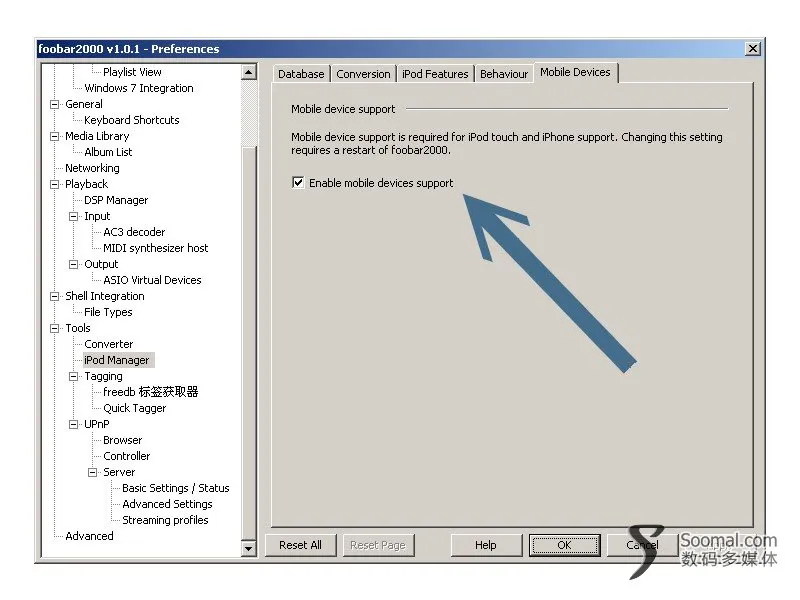Collapse the Server tree node

tap(92, 472)
